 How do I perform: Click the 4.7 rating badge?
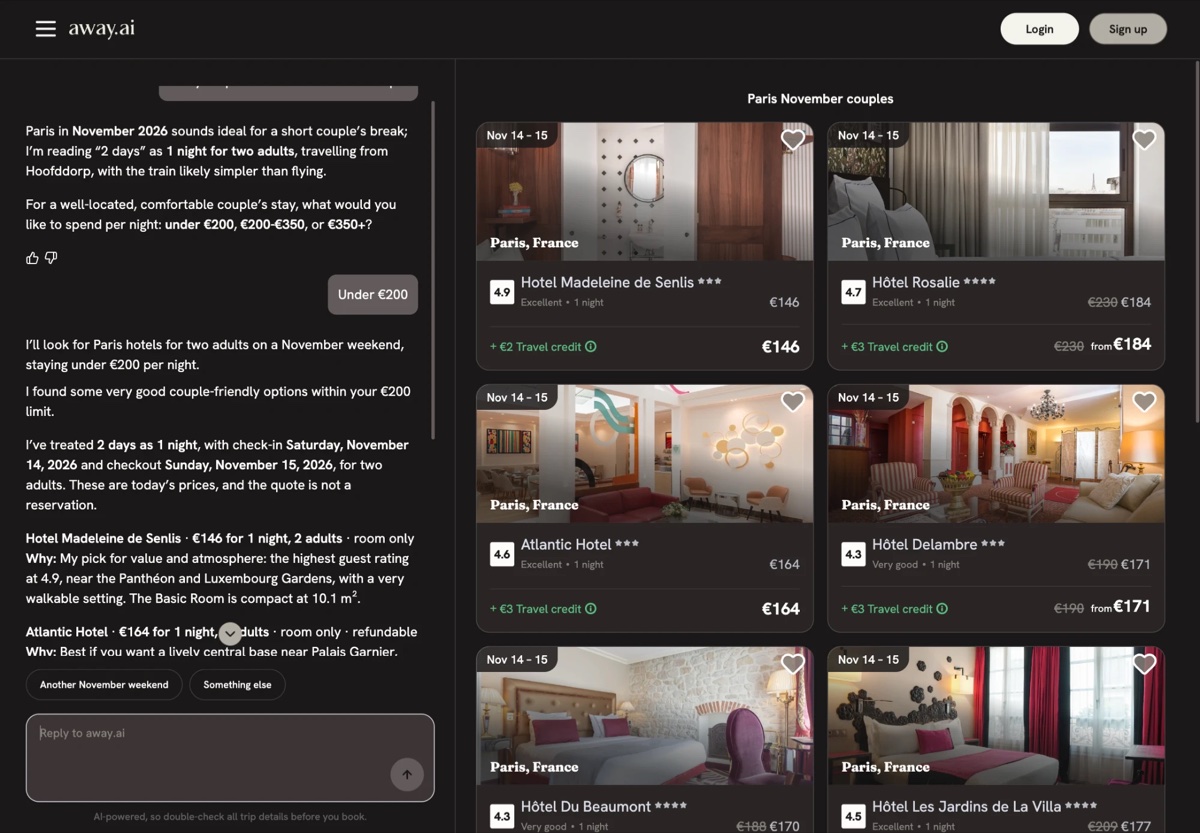[853, 292]
